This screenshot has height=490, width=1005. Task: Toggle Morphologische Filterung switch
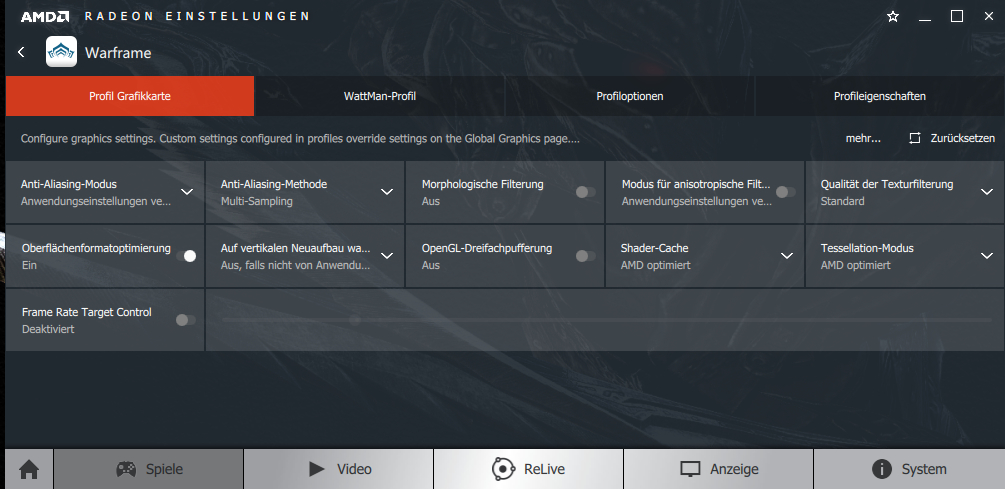(585, 192)
